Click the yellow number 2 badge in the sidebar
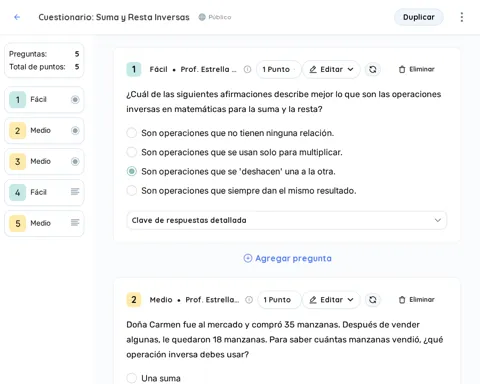This screenshot has width=480, height=384. coord(17,131)
